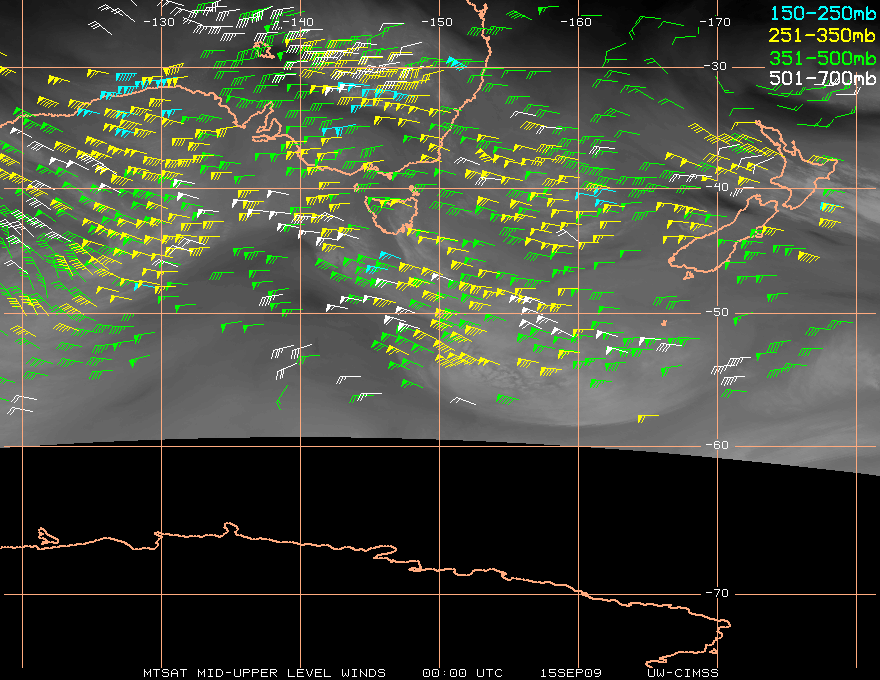Screen dimensions: 880x680
Task: Click the 251-350mb yellow legend entry
Action: pos(822,35)
